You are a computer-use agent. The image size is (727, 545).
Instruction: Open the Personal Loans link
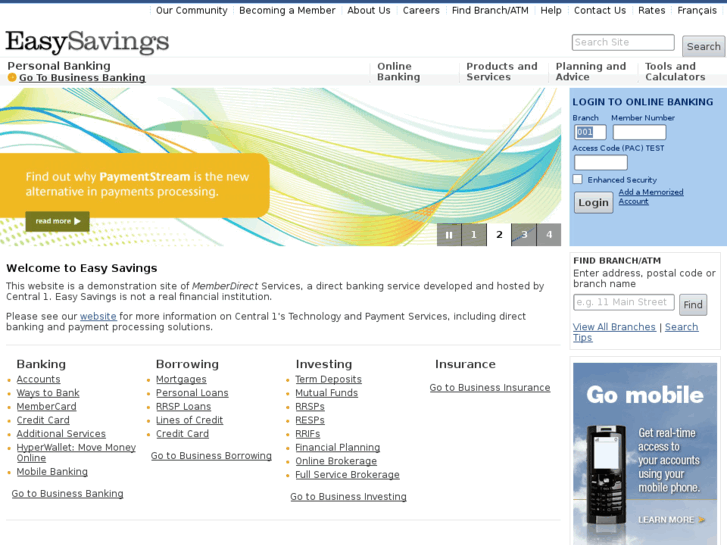(x=192, y=393)
